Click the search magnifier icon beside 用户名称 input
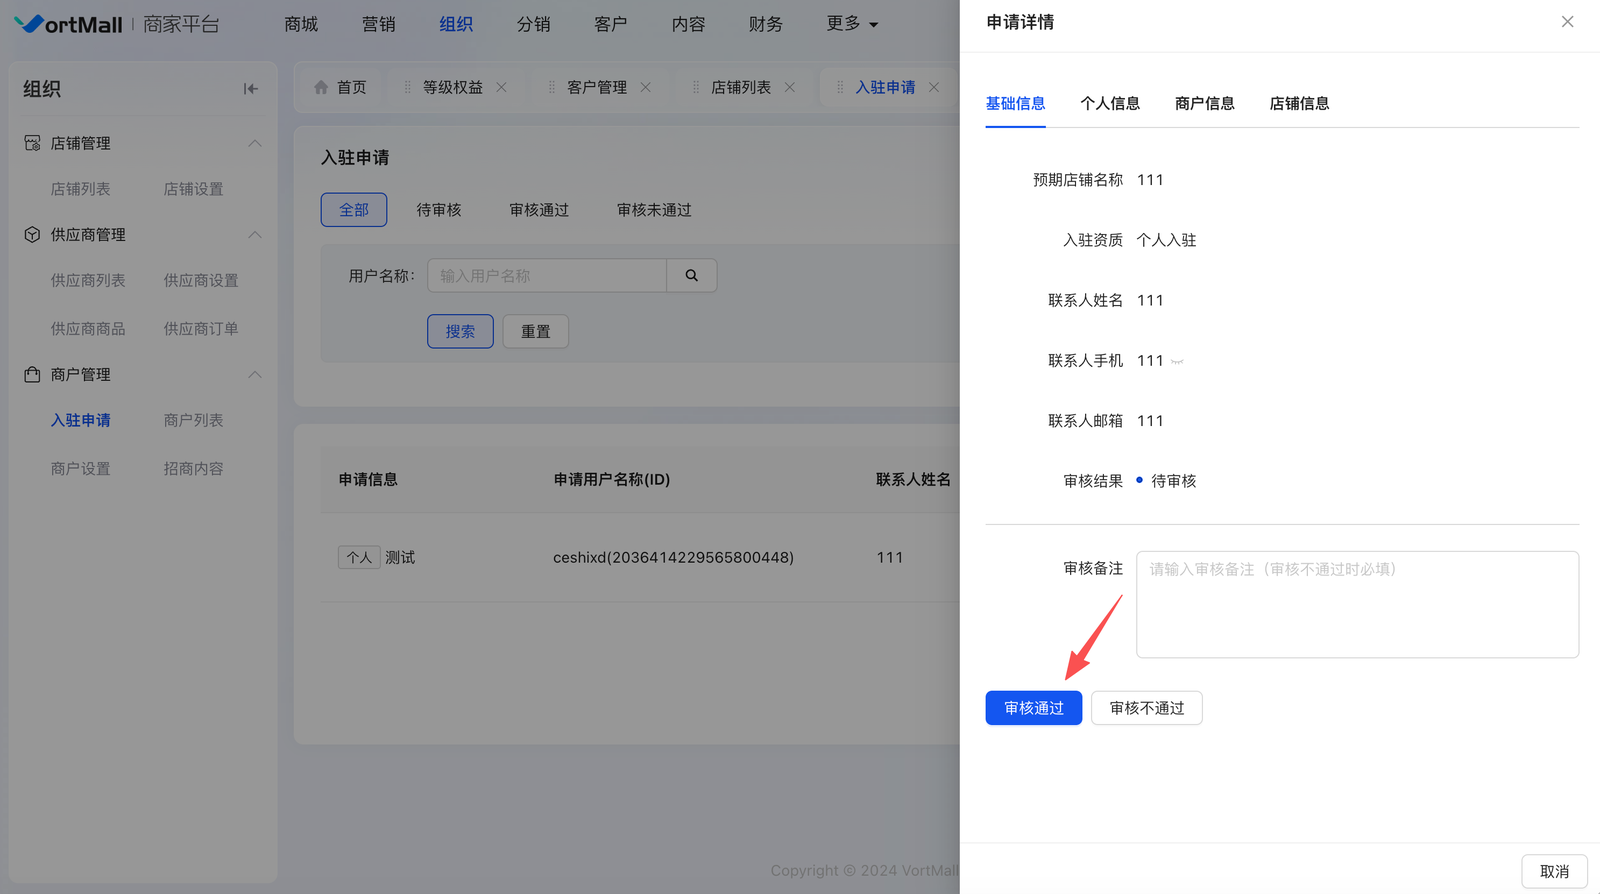This screenshot has width=1600, height=894. coord(691,276)
